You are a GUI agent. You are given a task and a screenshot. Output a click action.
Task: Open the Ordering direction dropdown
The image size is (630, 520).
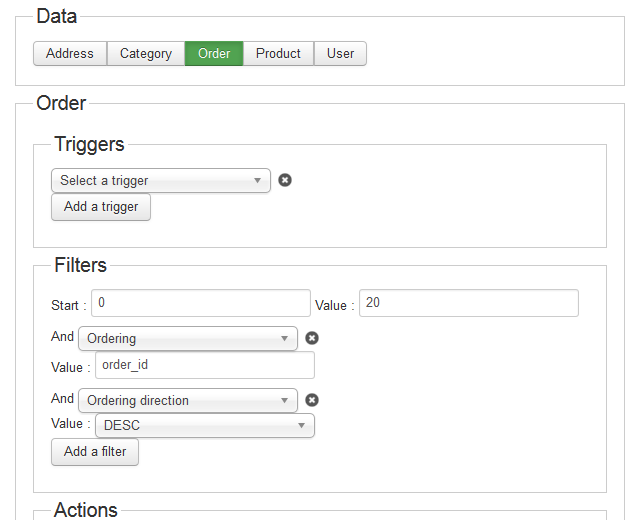pyautogui.click(x=188, y=400)
